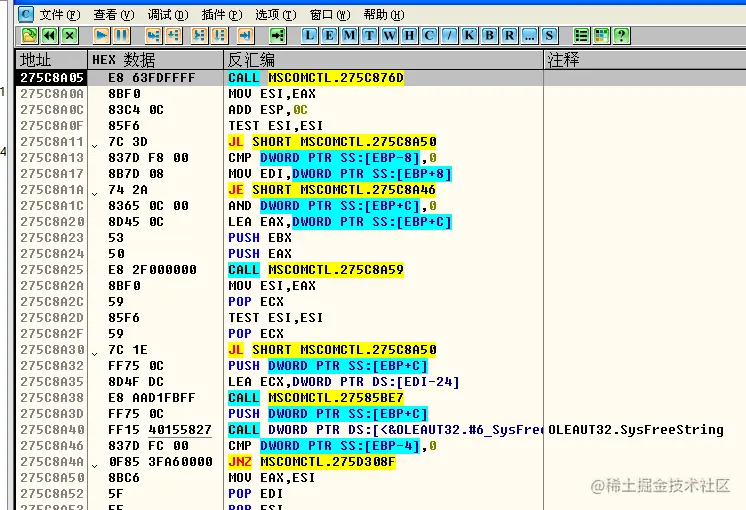Screen dimensions: 746x510
Task: Show executable modules with the E button
Action: [x=329, y=36]
